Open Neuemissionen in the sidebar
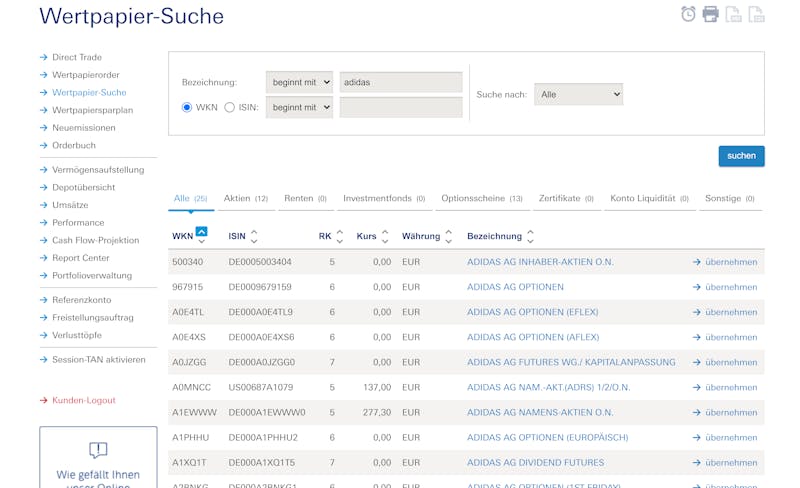 click(x=84, y=128)
